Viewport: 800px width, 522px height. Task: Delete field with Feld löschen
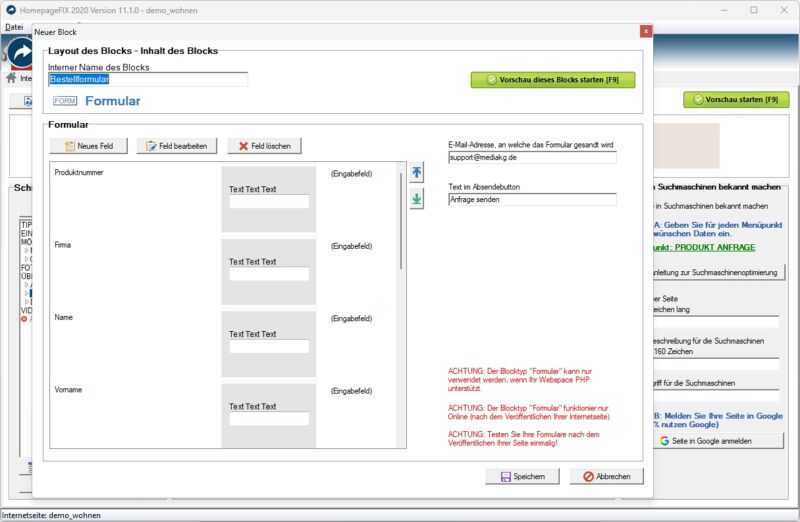coord(264,146)
